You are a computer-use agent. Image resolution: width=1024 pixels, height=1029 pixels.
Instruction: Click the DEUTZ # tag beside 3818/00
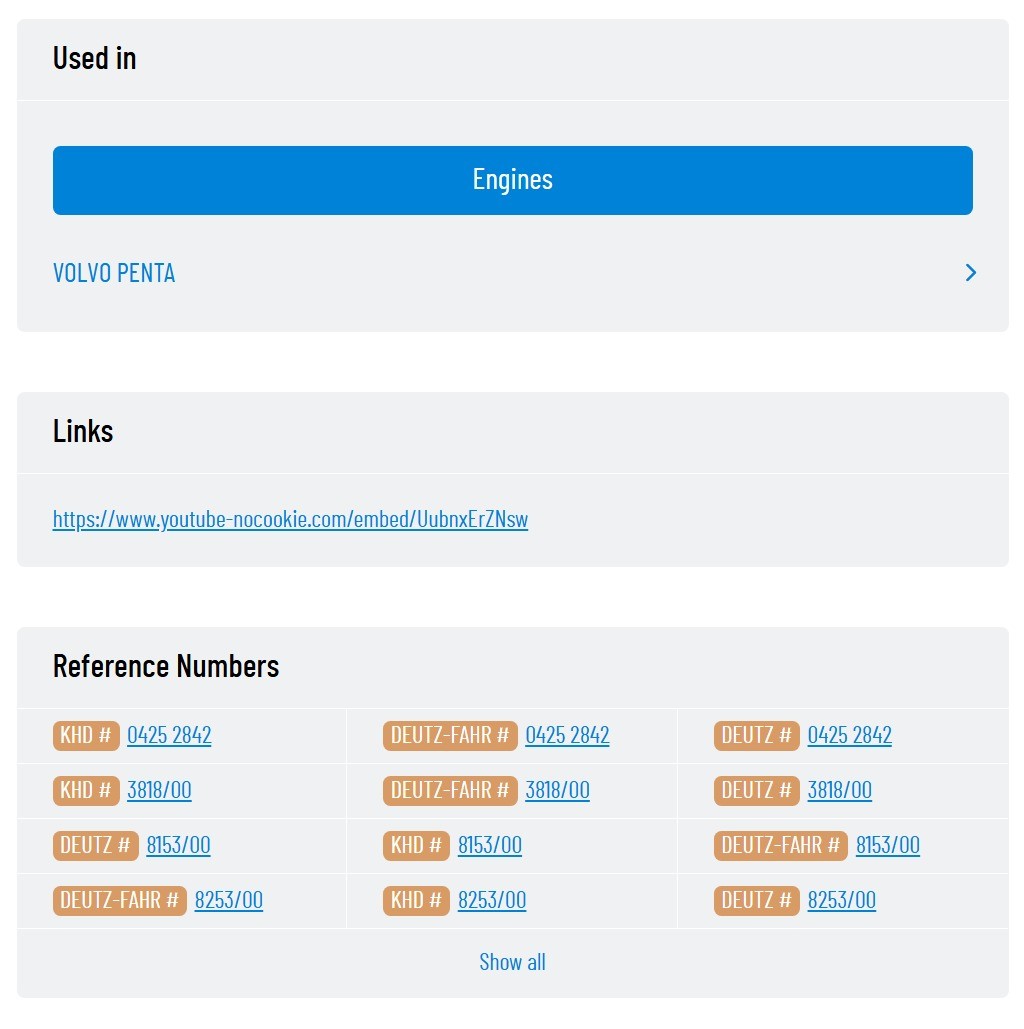[756, 790]
